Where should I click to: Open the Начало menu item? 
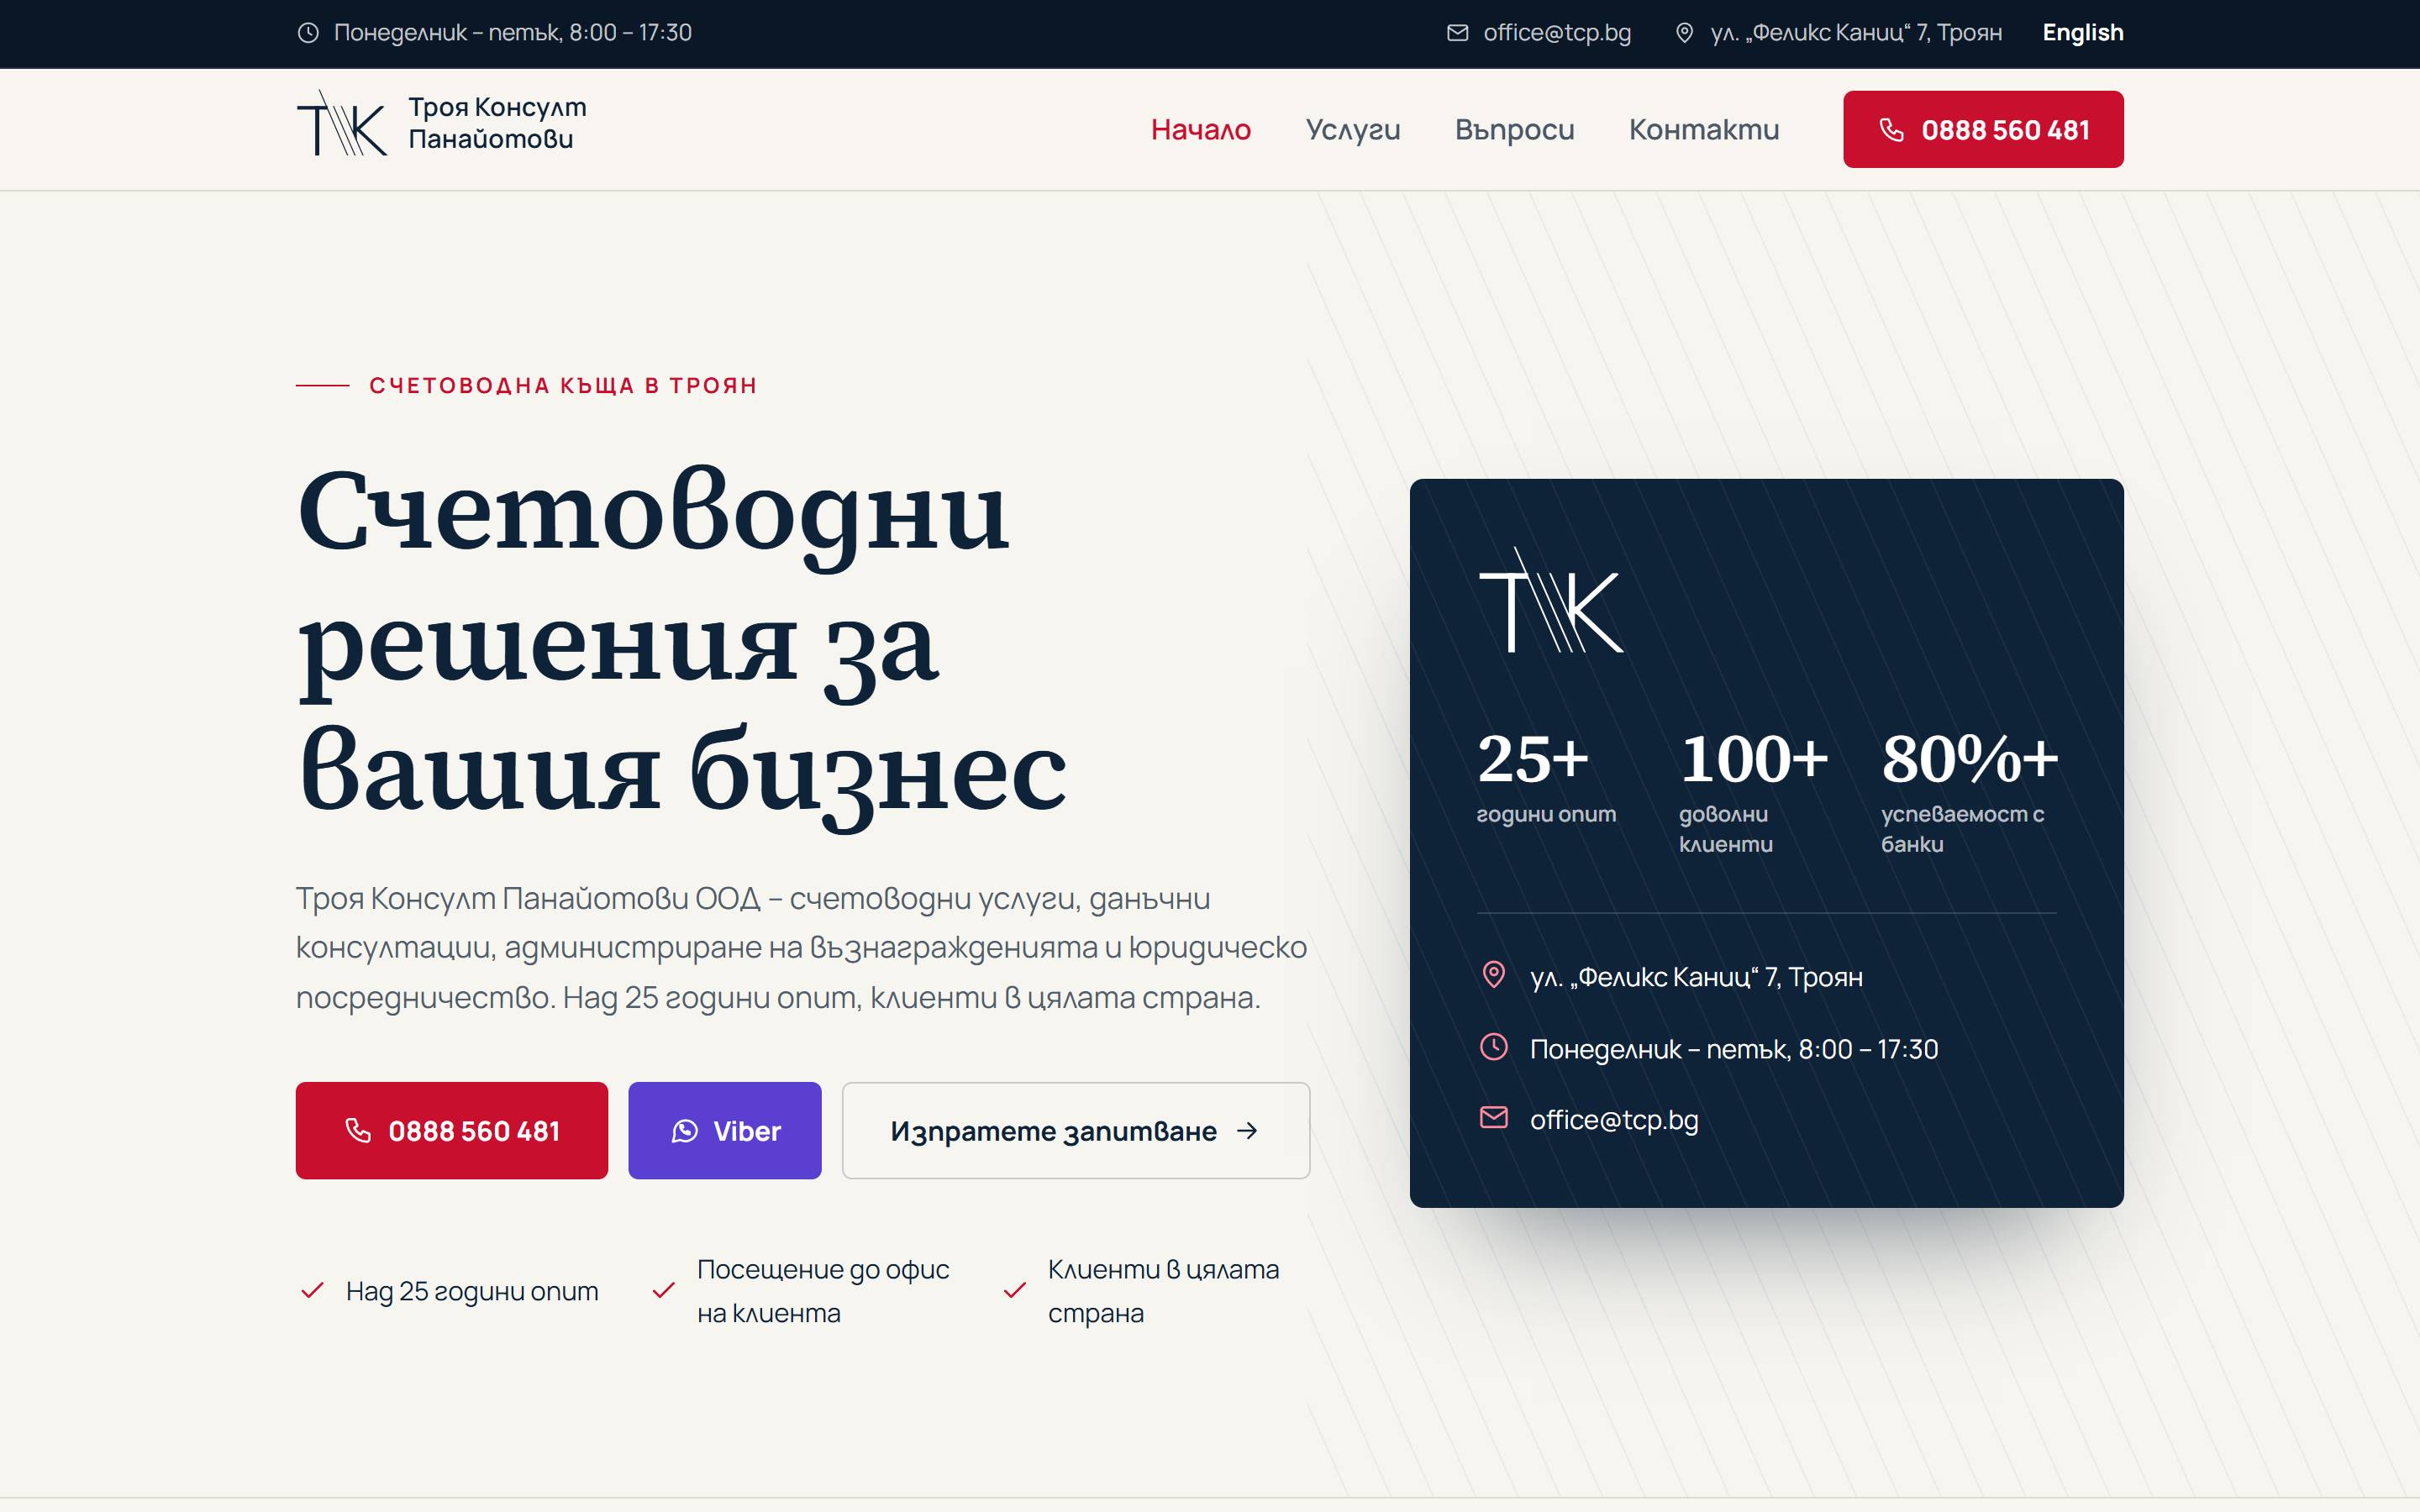tap(1200, 129)
